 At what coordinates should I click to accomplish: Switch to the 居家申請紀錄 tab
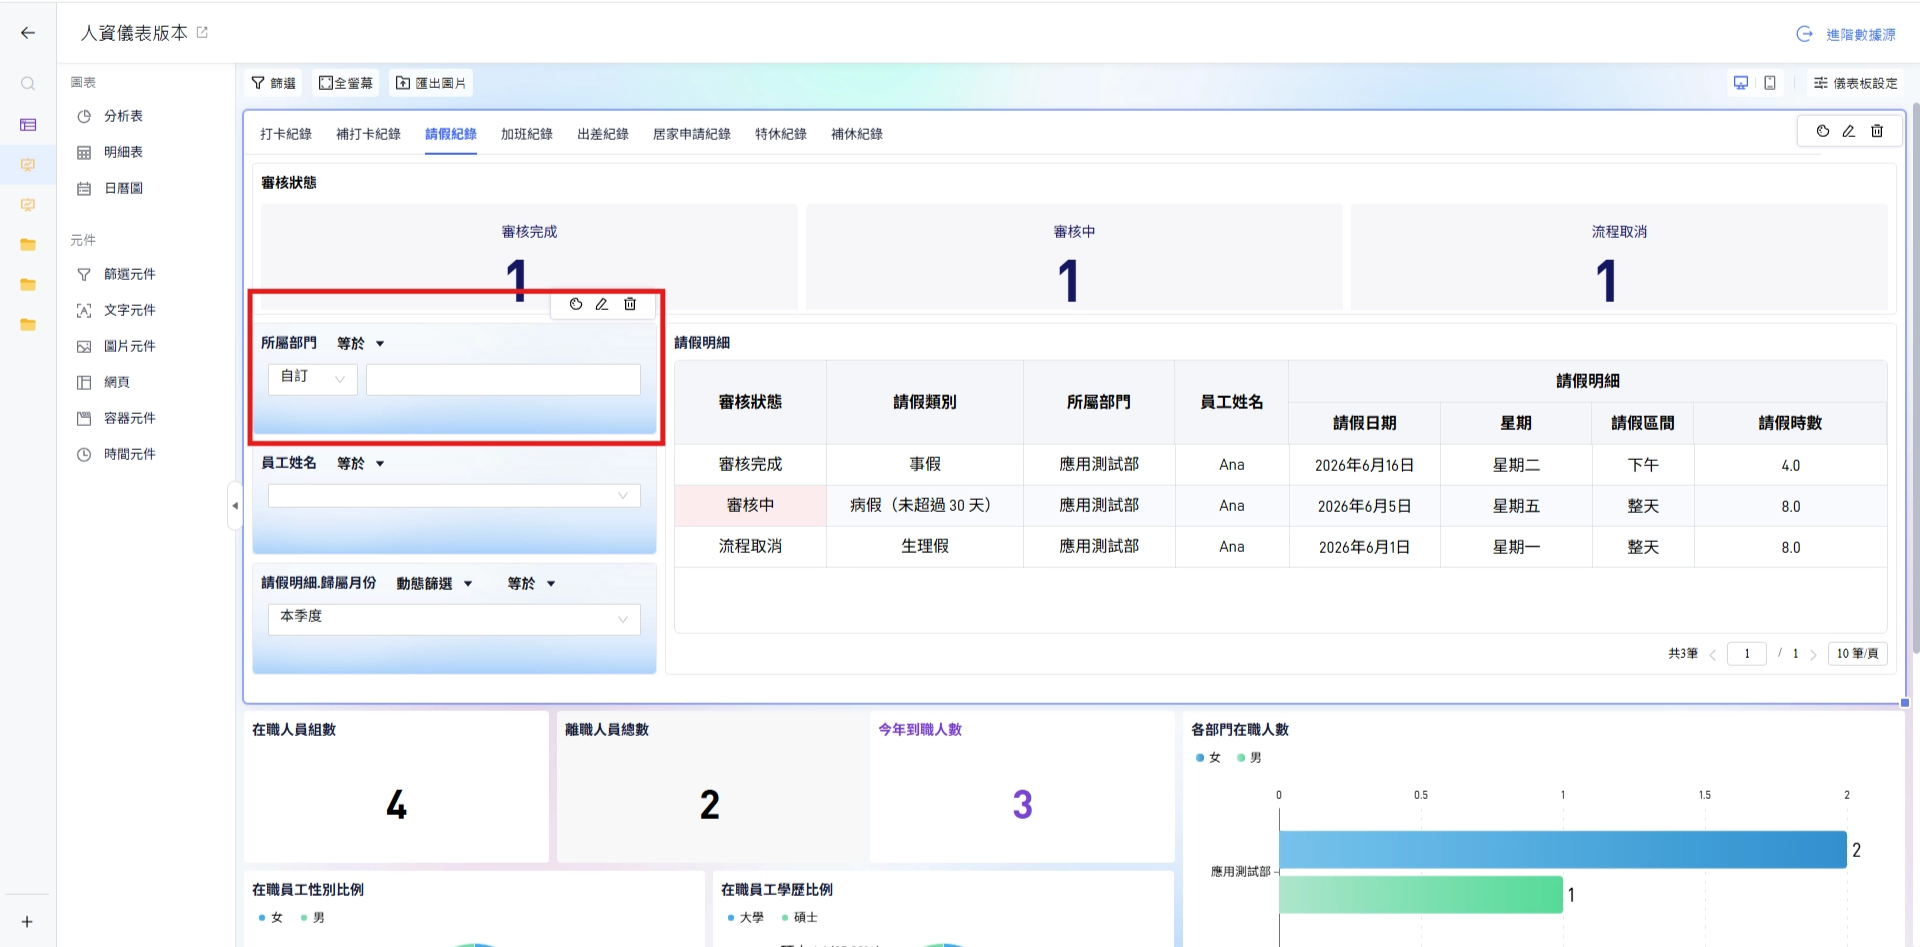tap(692, 134)
